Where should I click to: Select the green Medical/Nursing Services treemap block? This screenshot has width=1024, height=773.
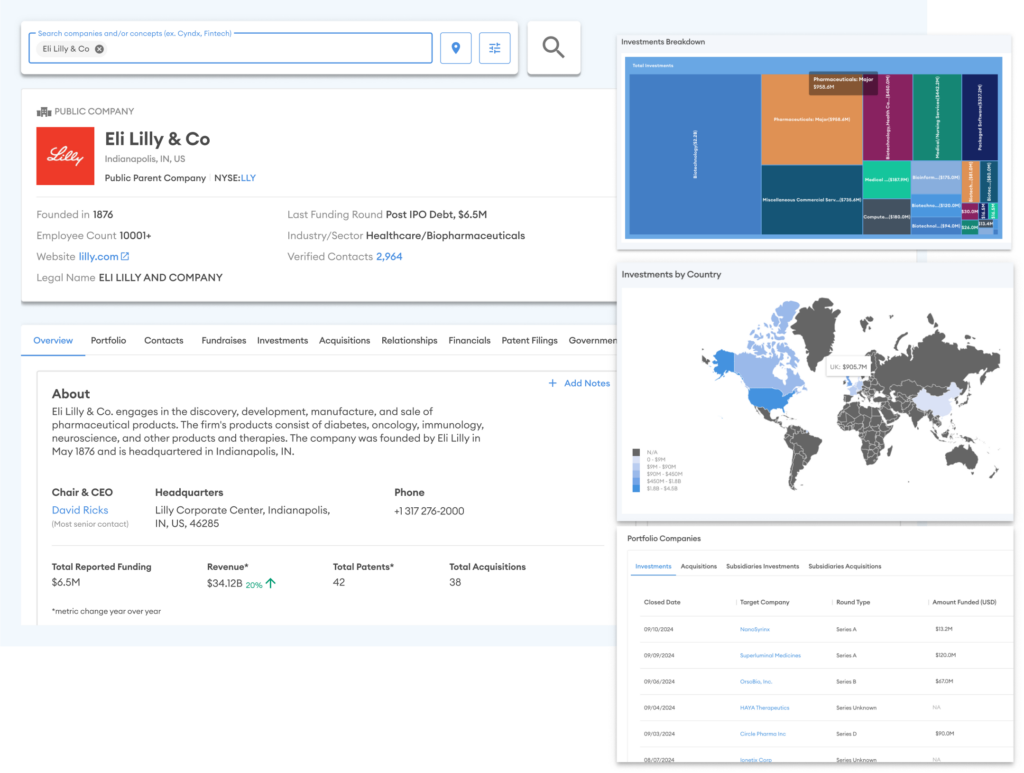pyautogui.click(x=937, y=118)
